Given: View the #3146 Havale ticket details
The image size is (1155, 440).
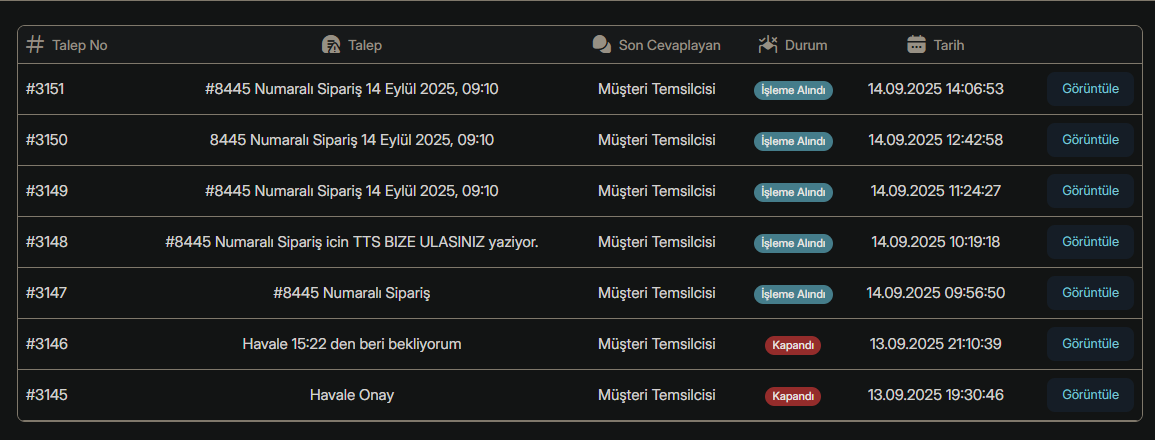Looking at the screenshot, I should click(x=1089, y=344).
